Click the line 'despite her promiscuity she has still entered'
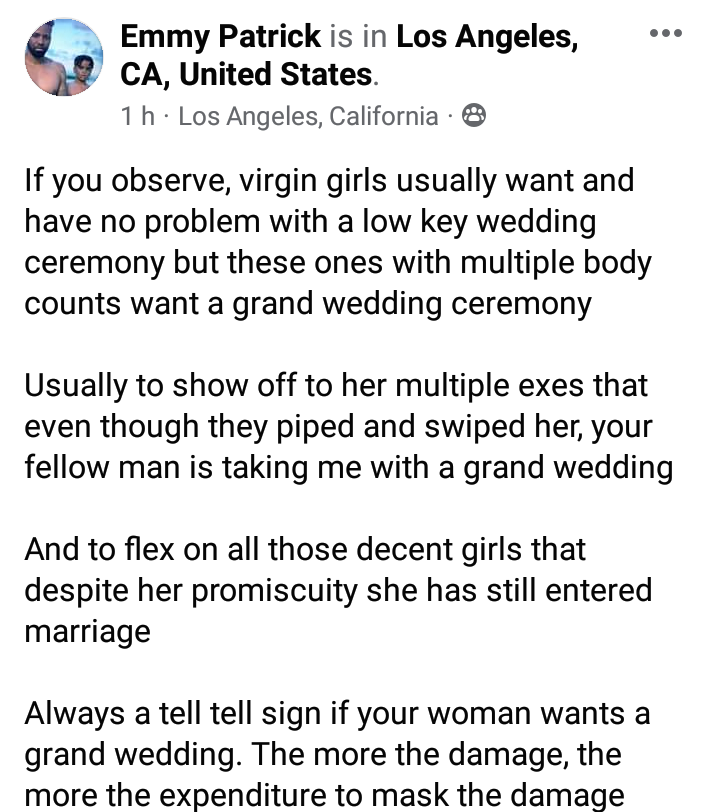This screenshot has height=812, width=715. pos(338,590)
